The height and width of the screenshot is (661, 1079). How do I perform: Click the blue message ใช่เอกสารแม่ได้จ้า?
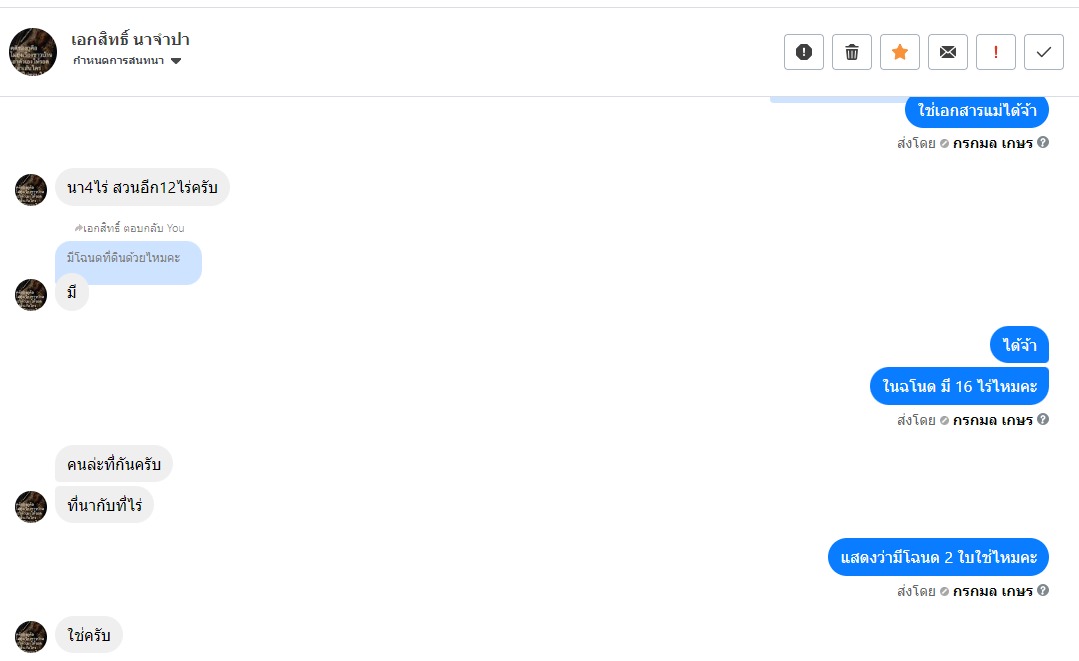(977, 110)
